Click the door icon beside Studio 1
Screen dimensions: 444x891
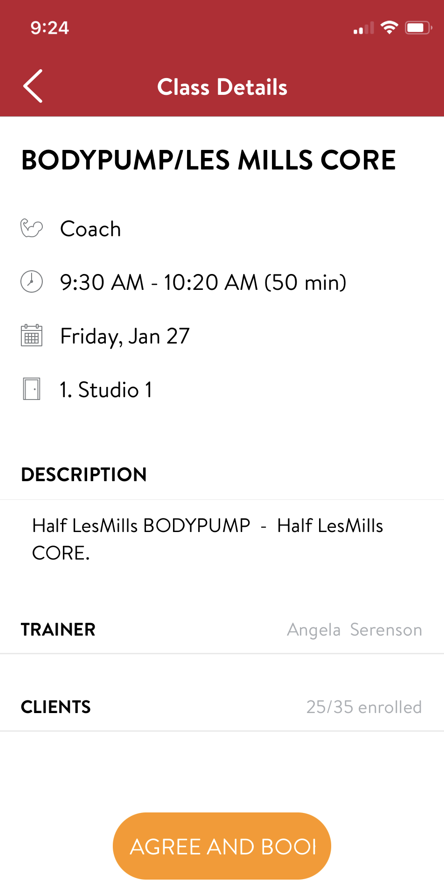[x=31, y=389]
